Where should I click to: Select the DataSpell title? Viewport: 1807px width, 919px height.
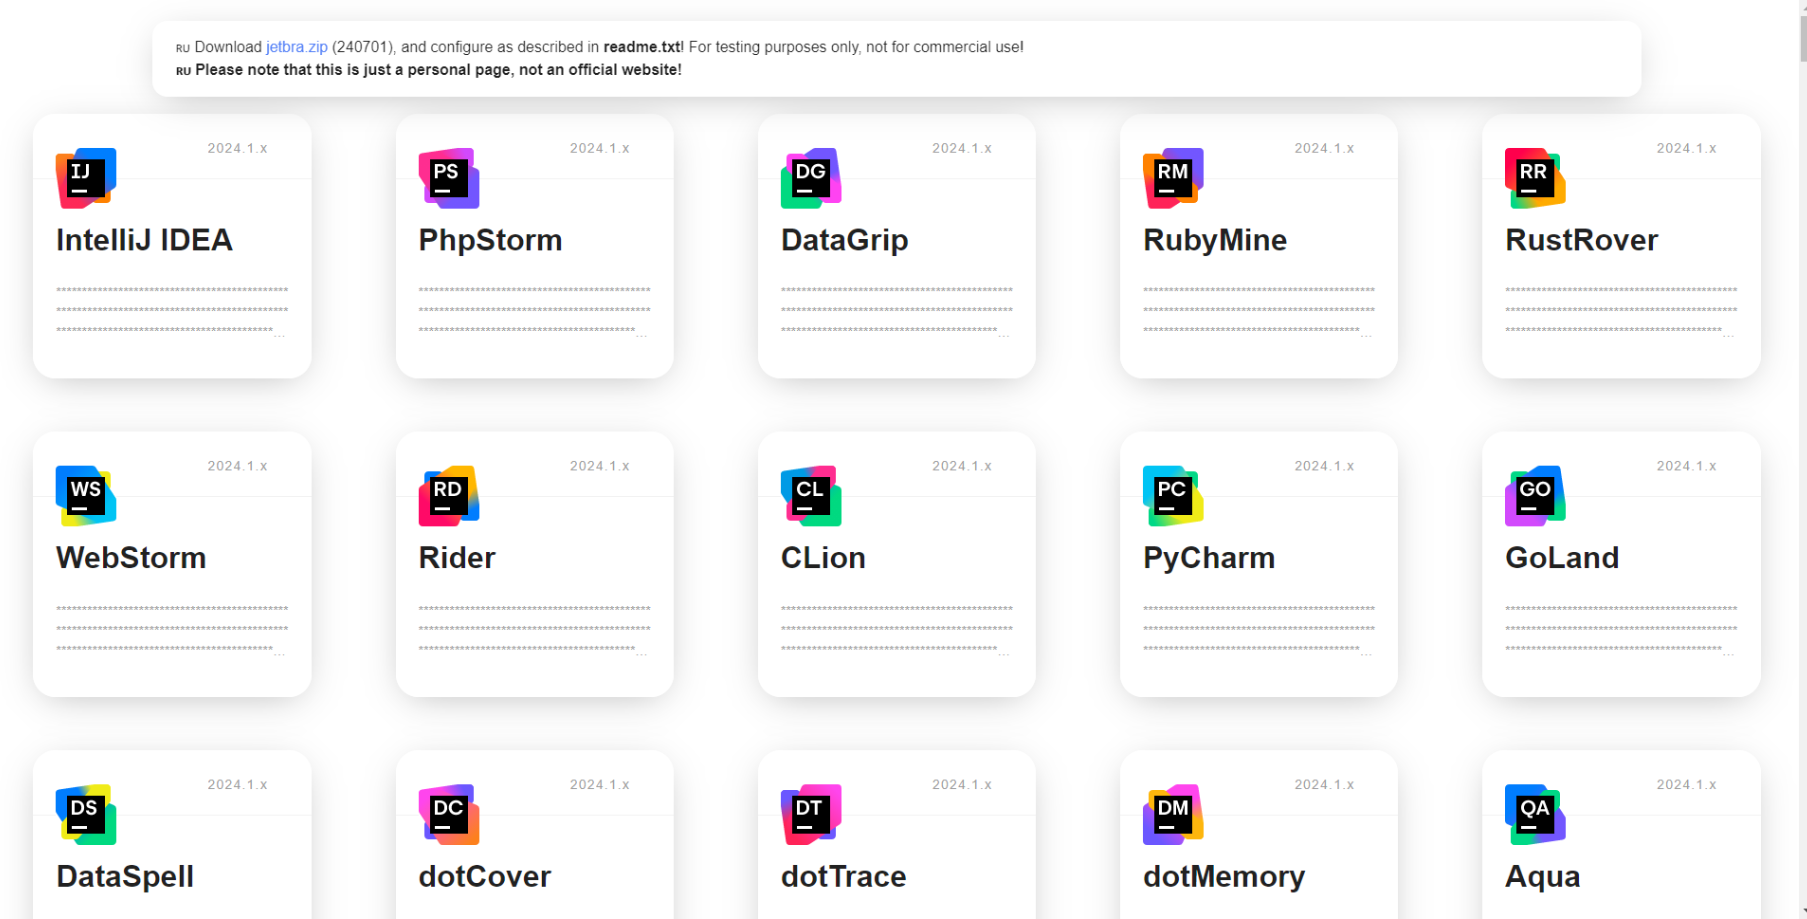coord(125,877)
